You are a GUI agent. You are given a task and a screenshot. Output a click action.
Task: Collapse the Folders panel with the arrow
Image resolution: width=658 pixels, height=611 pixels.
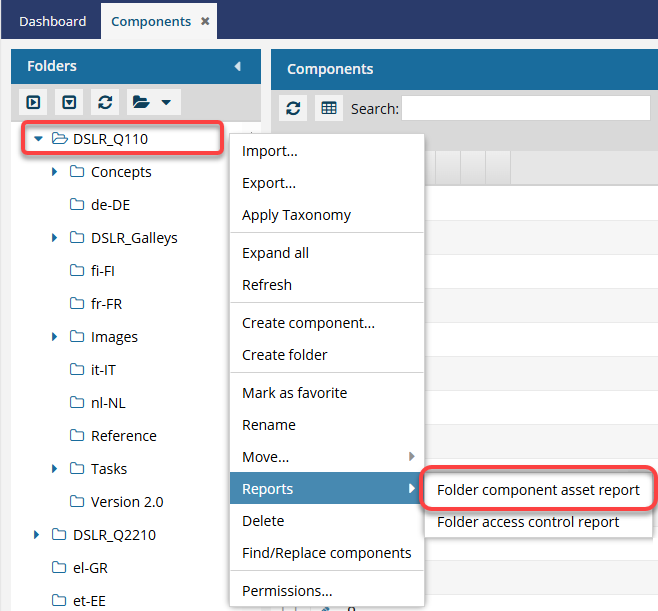pyautogui.click(x=237, y=67)
